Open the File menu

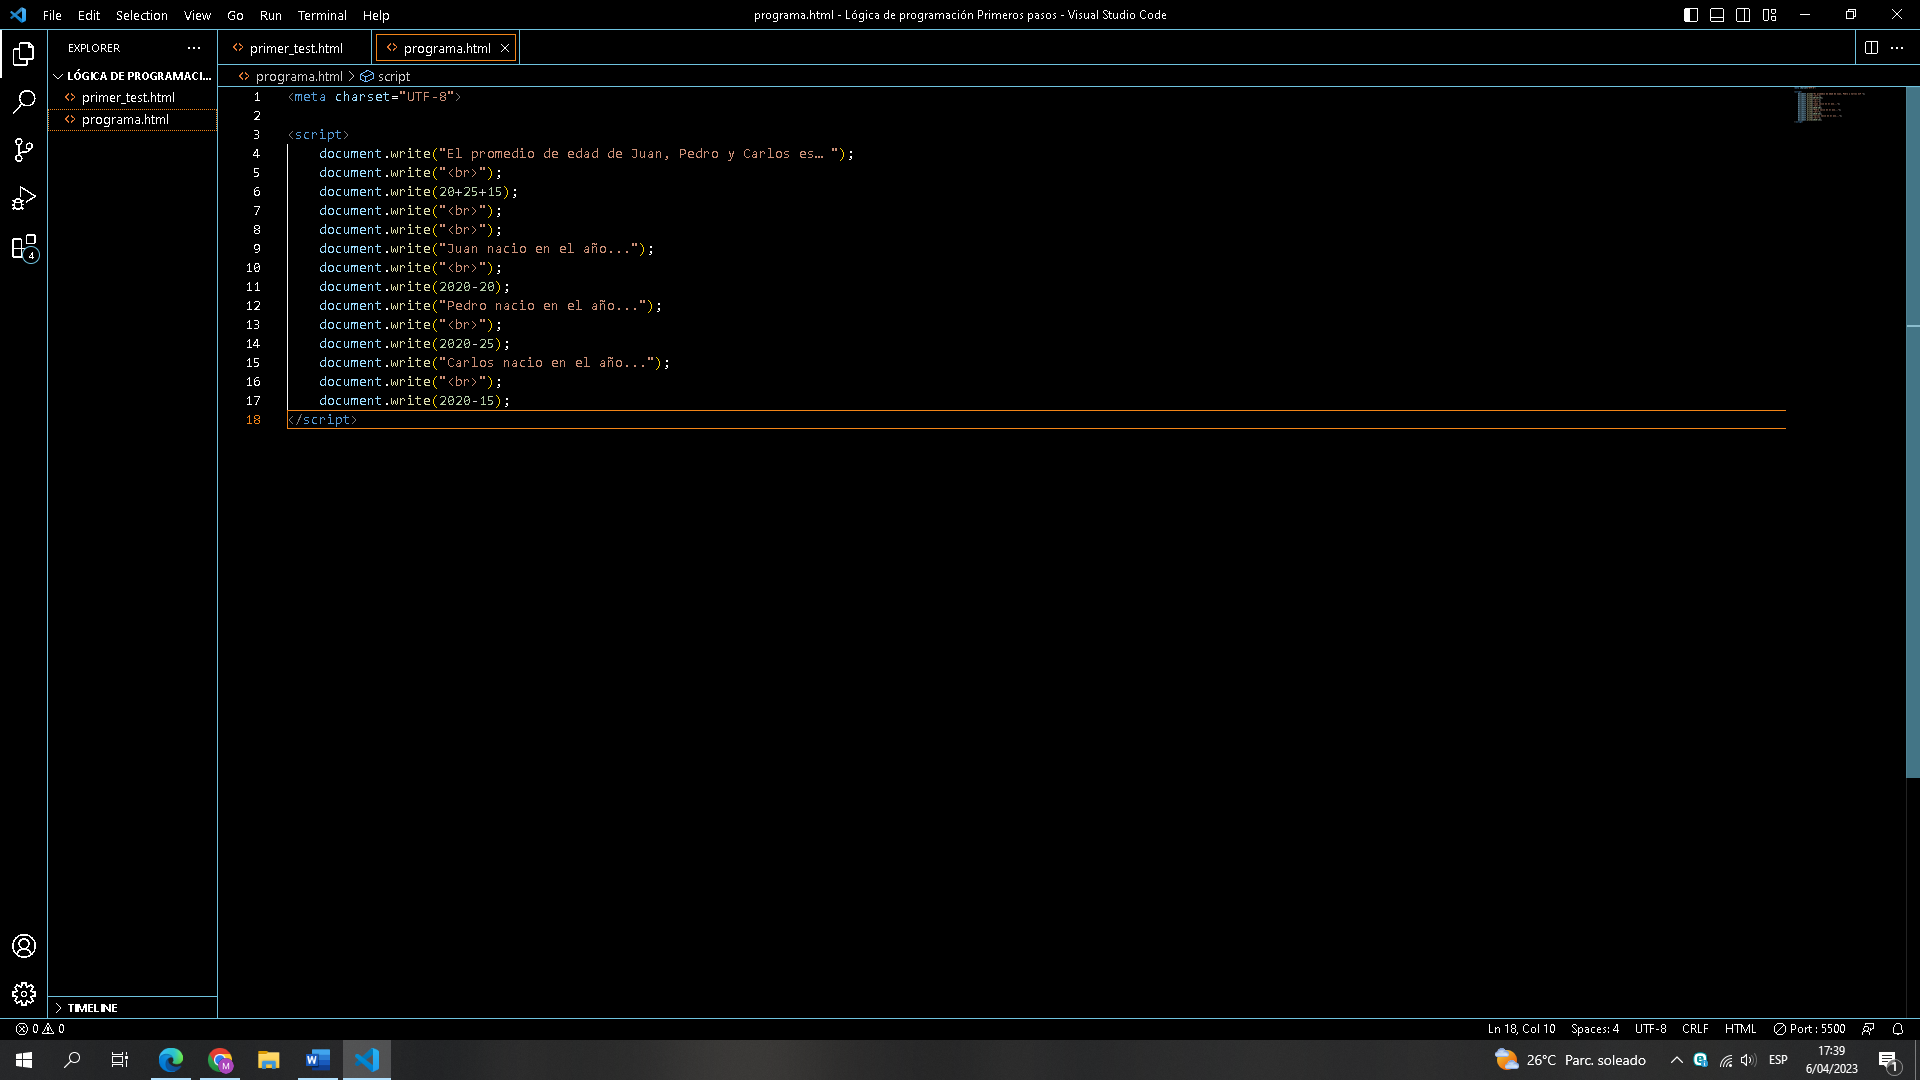pyautogui.click(x=52, y=15)
